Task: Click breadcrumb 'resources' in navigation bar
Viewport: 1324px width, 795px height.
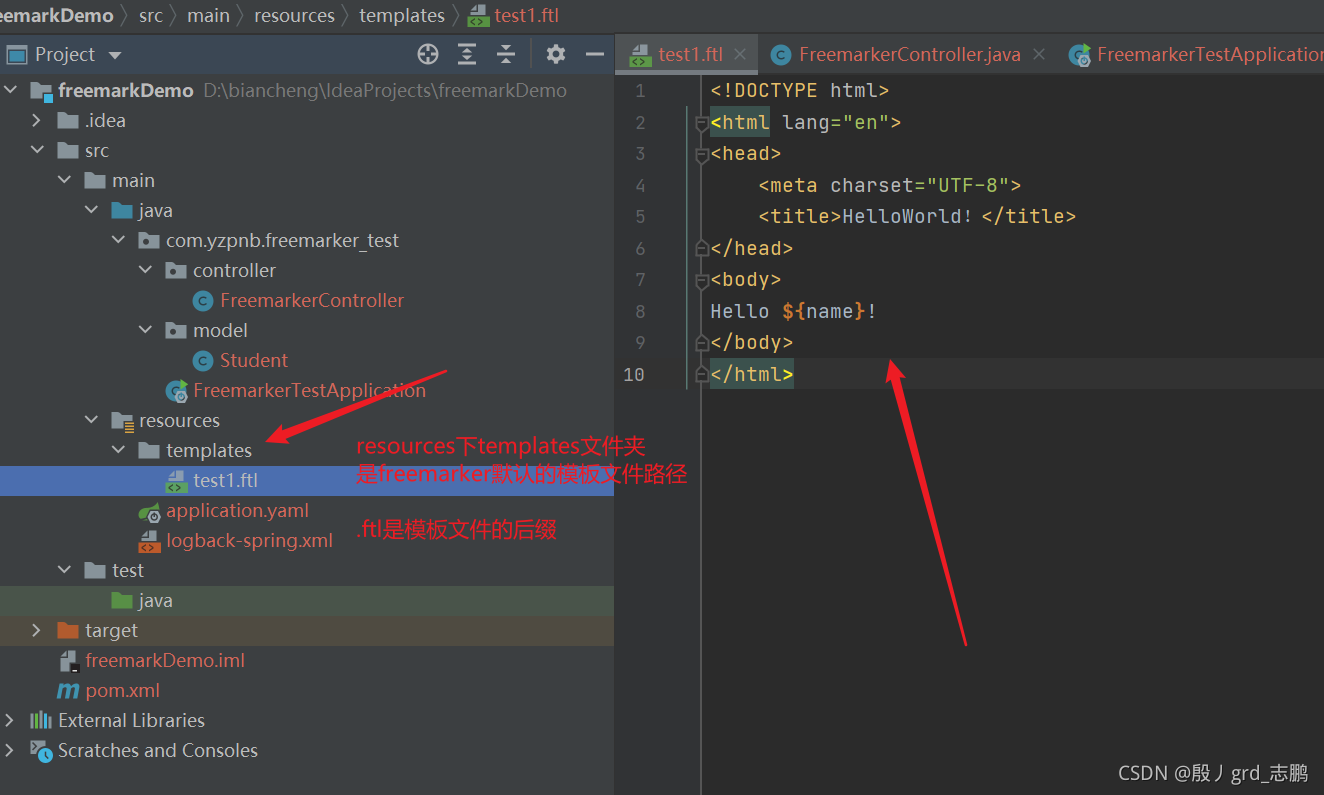Action: pos(295,15)
